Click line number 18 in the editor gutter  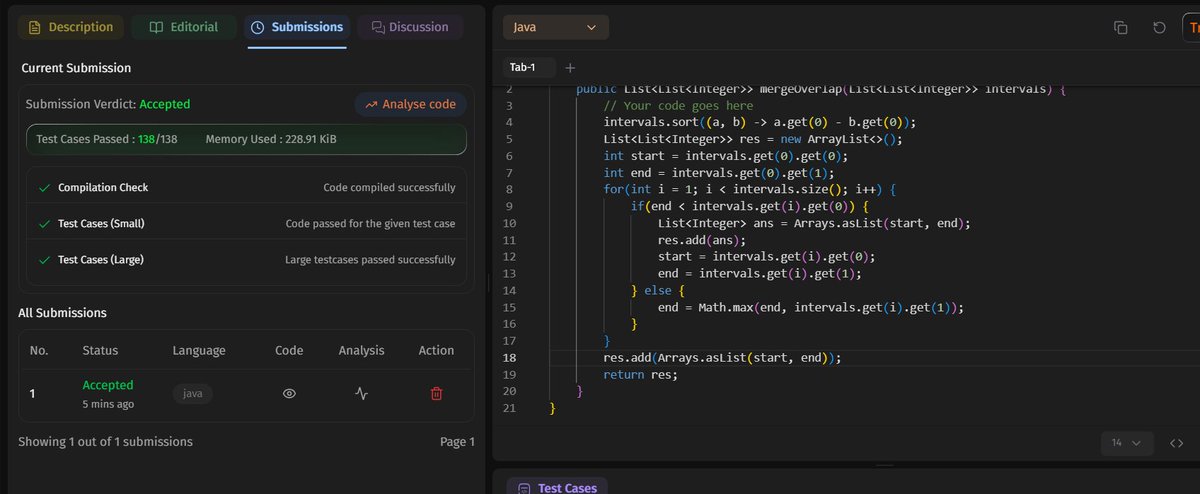[x=509, y=357]
